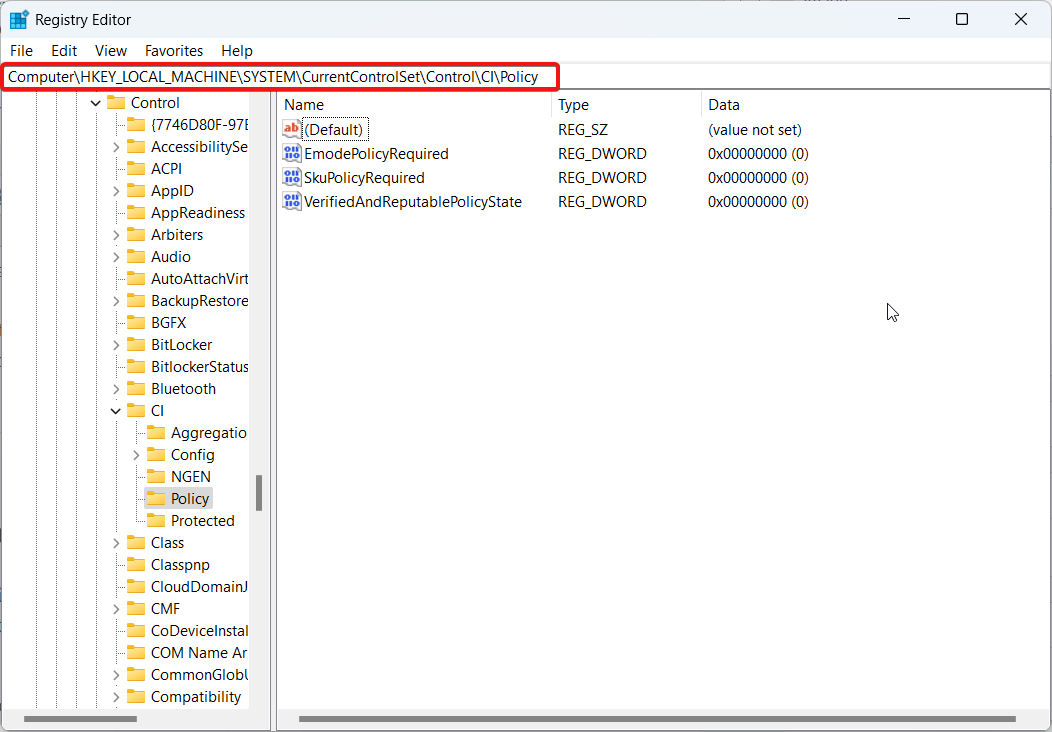Click the ACPI folder icon
This screenshot has width=1052, height=732.
click(136, 168)
